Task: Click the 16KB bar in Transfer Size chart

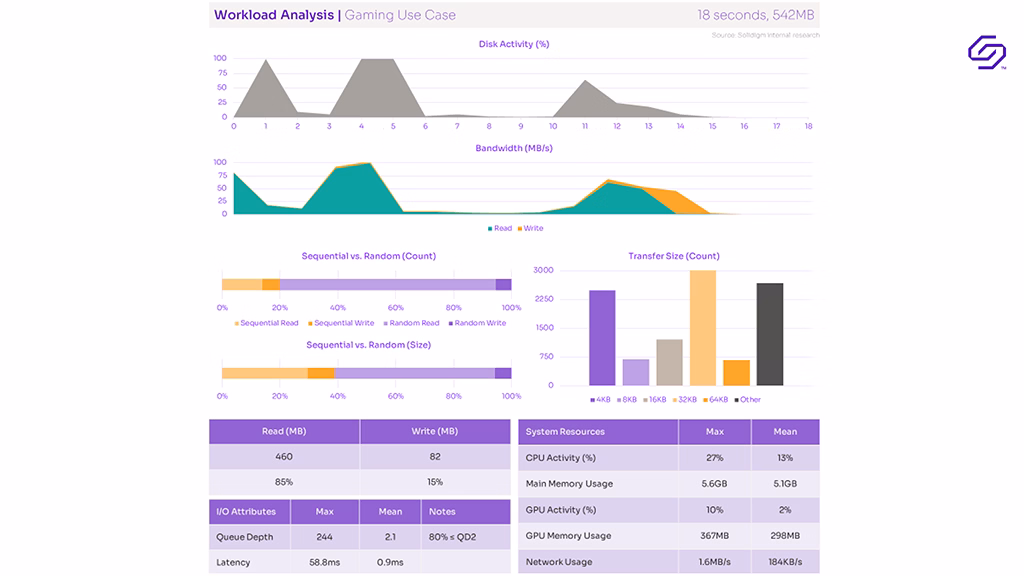Action: point(669,362)
